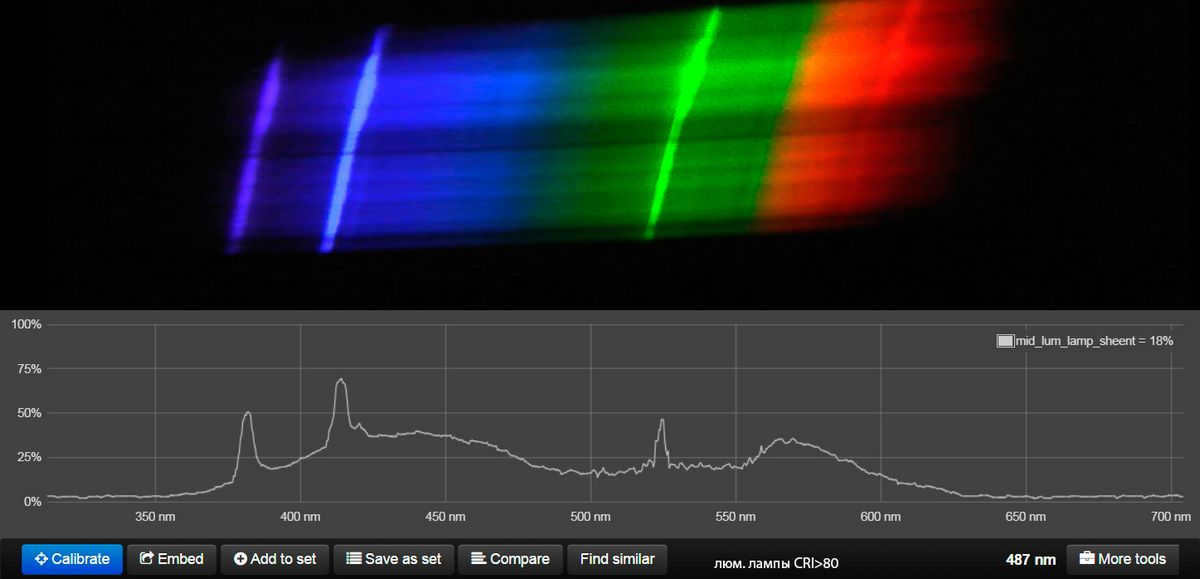Viewport: 1200px width, 579px height.
Task: Click the briefcase icon in More tools
Action: (1087, 559)
